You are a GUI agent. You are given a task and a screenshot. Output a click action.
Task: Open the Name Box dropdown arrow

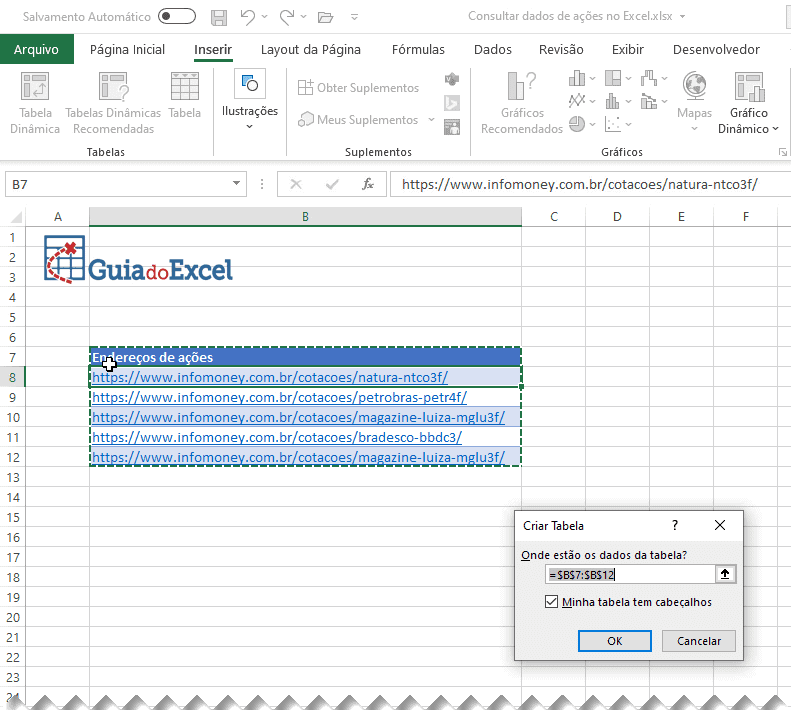(x=236, y=184)
